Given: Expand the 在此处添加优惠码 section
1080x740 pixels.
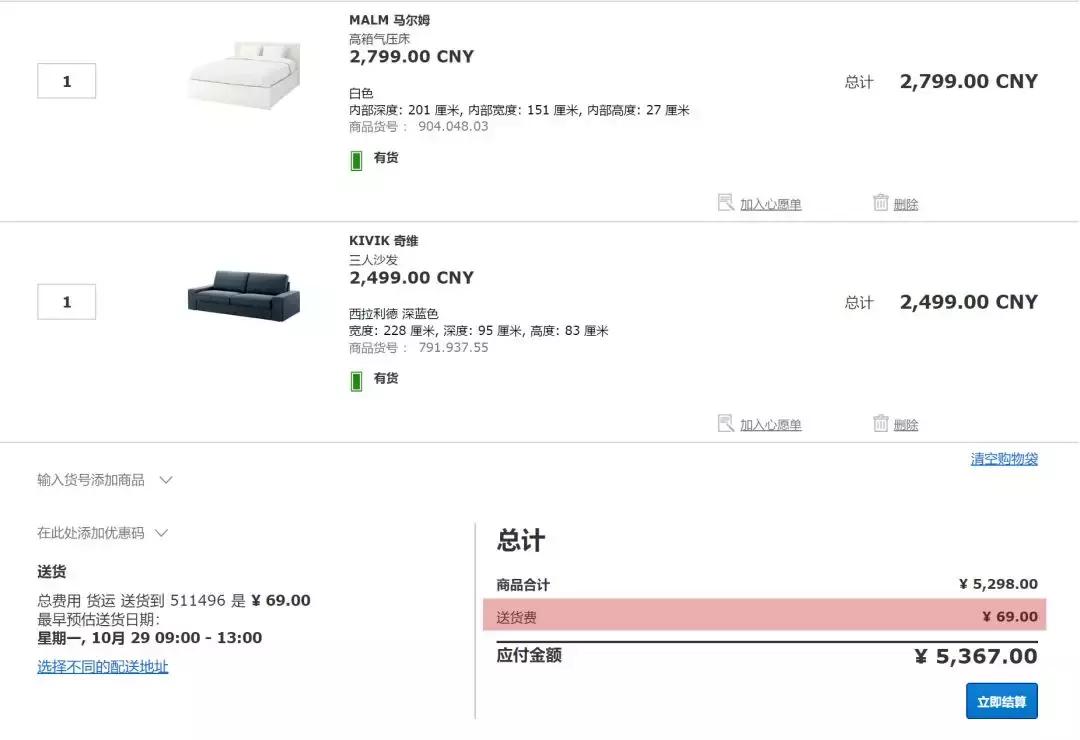Looking at the screenshot, I should click(x=92, y=532).
